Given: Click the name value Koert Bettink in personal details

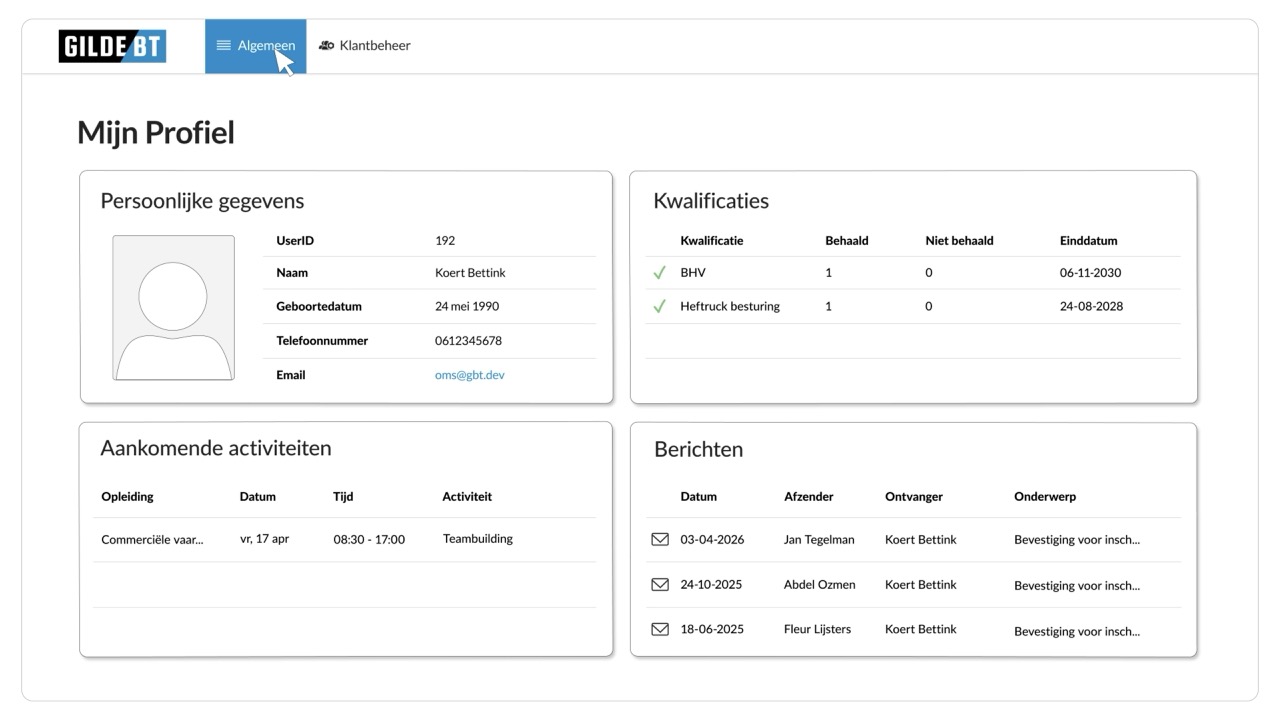Looking at the screenshot, I should pyautogui.click(x=471, y=273).
